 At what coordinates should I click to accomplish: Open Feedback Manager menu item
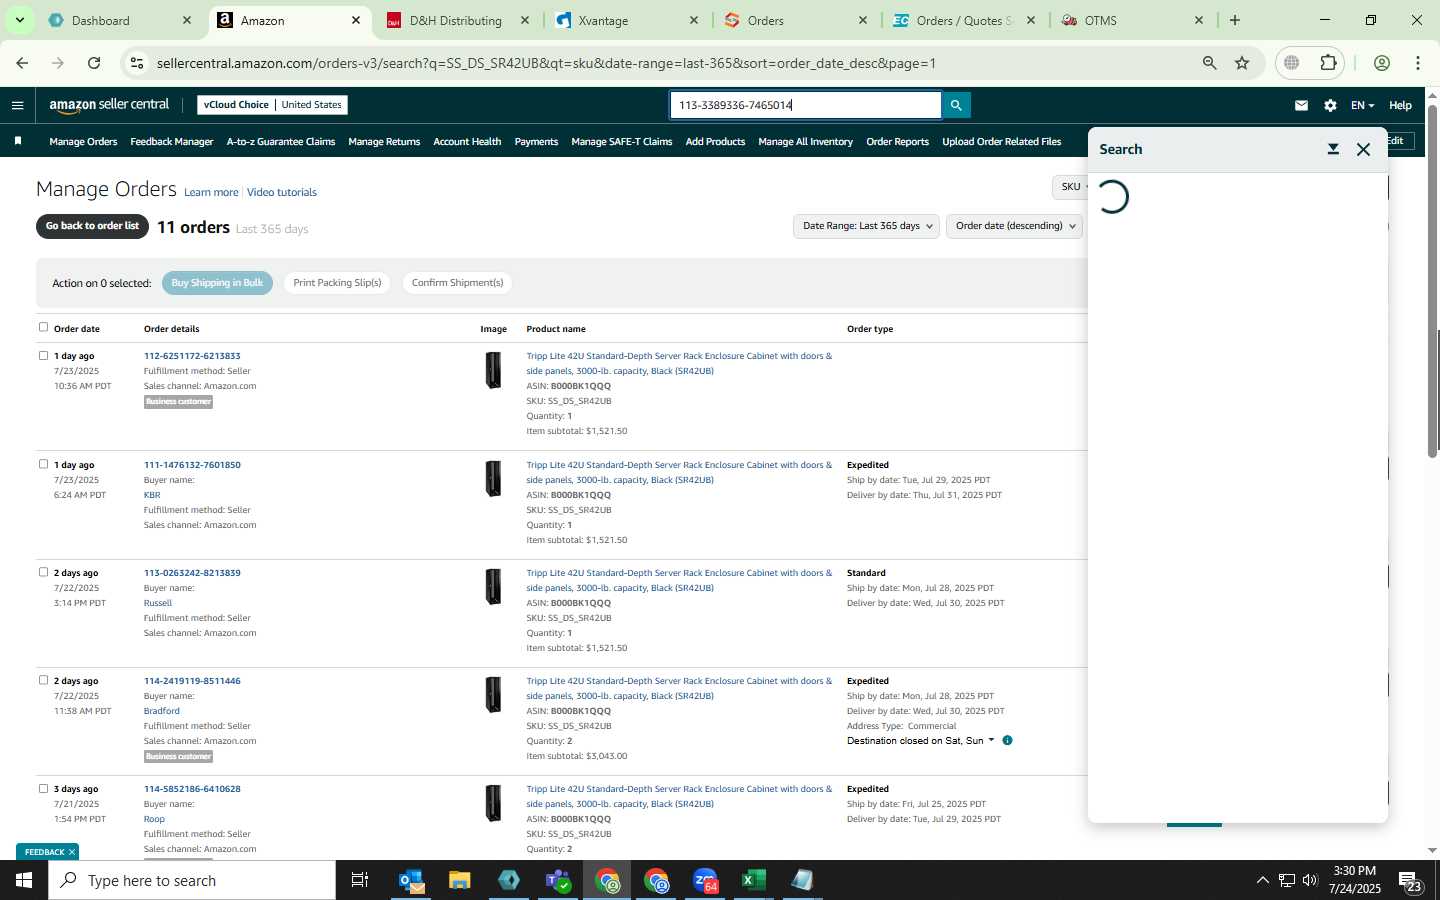171,142
